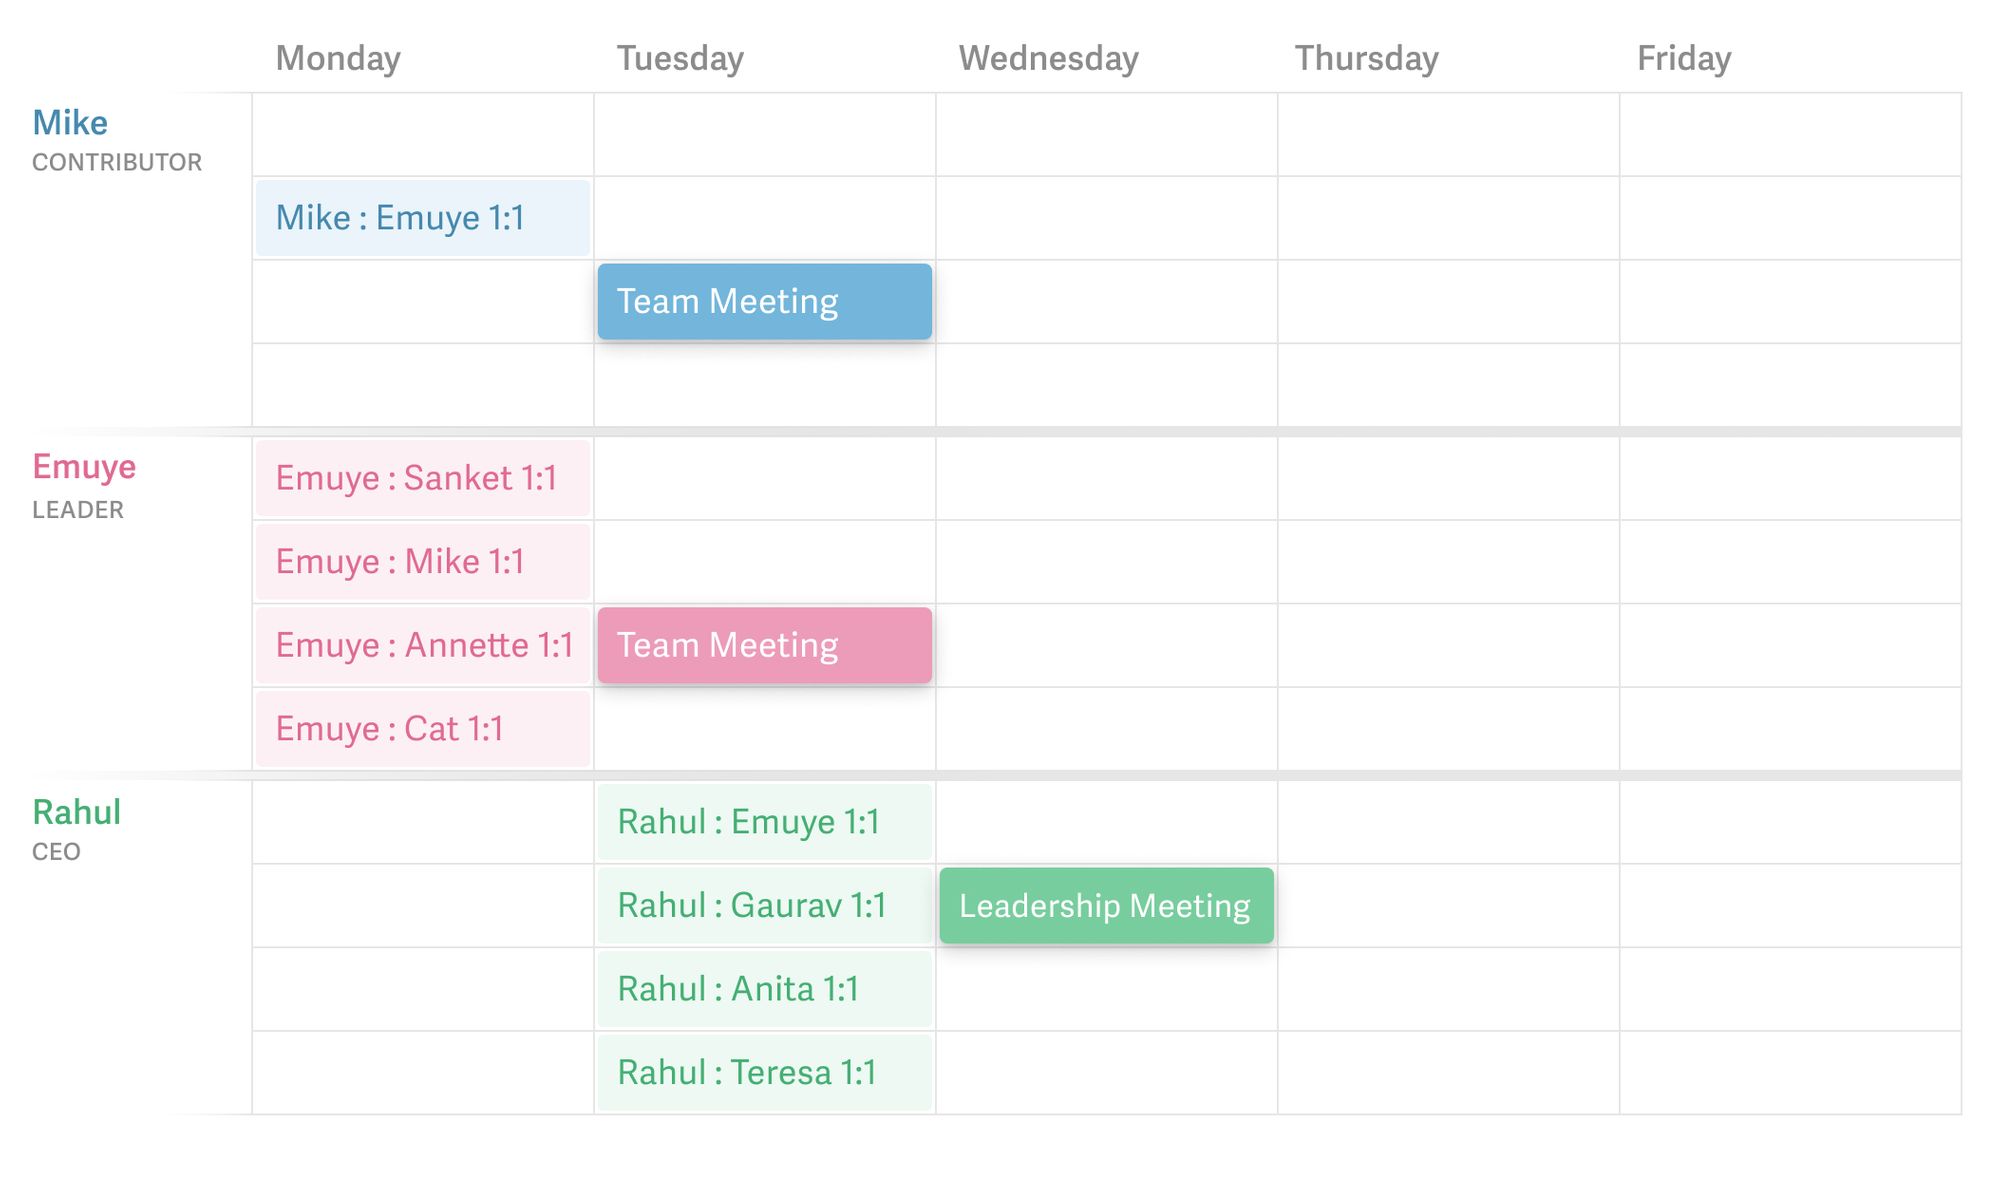Open the green Leadership Meeting block
The image size is (2000, 1193).
pyautogui.click(x=1107, y=905)
